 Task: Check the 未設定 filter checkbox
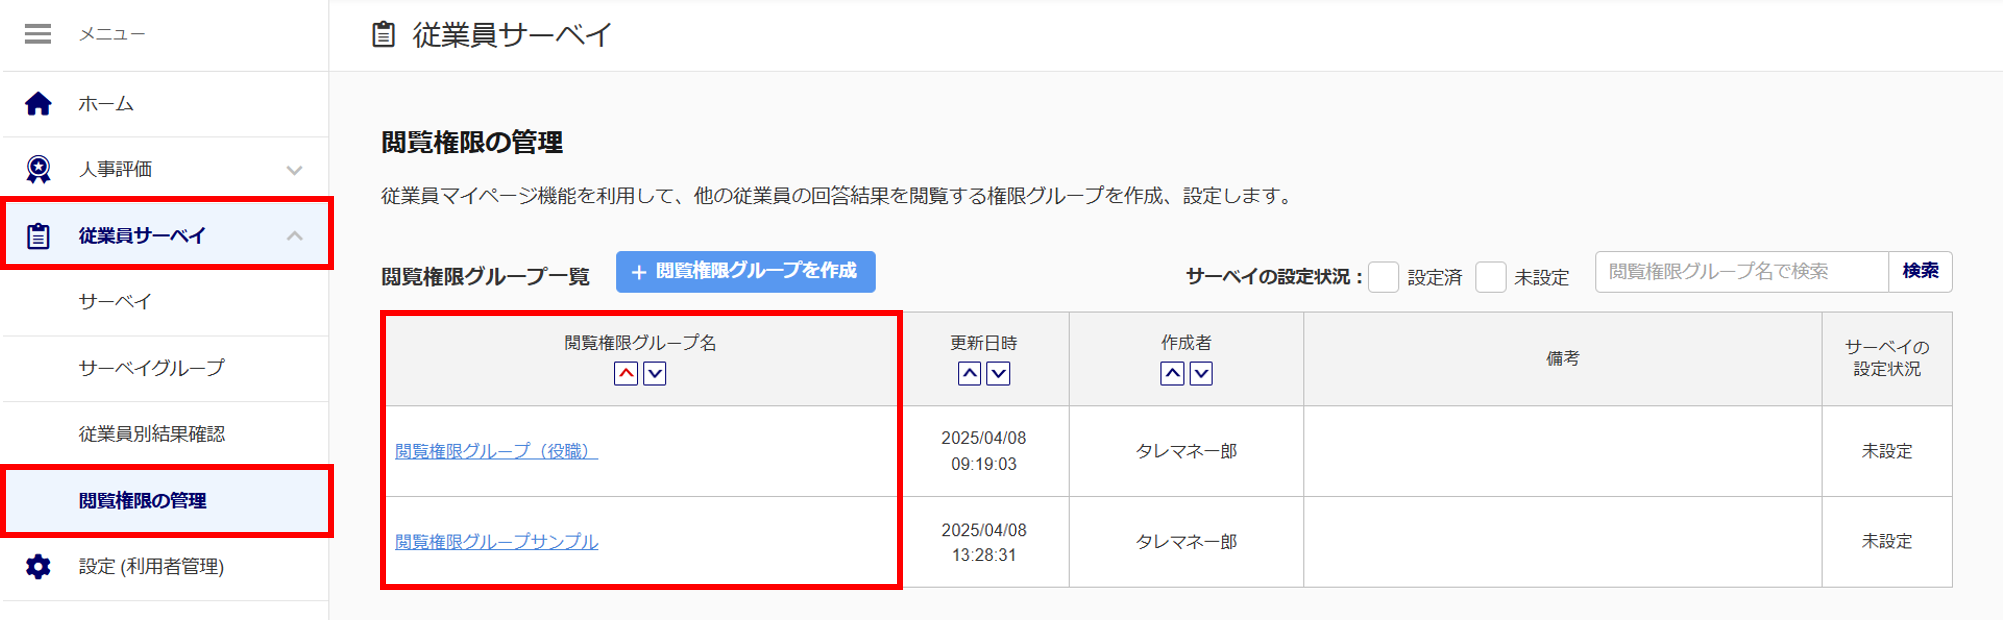coord(1490,277)
